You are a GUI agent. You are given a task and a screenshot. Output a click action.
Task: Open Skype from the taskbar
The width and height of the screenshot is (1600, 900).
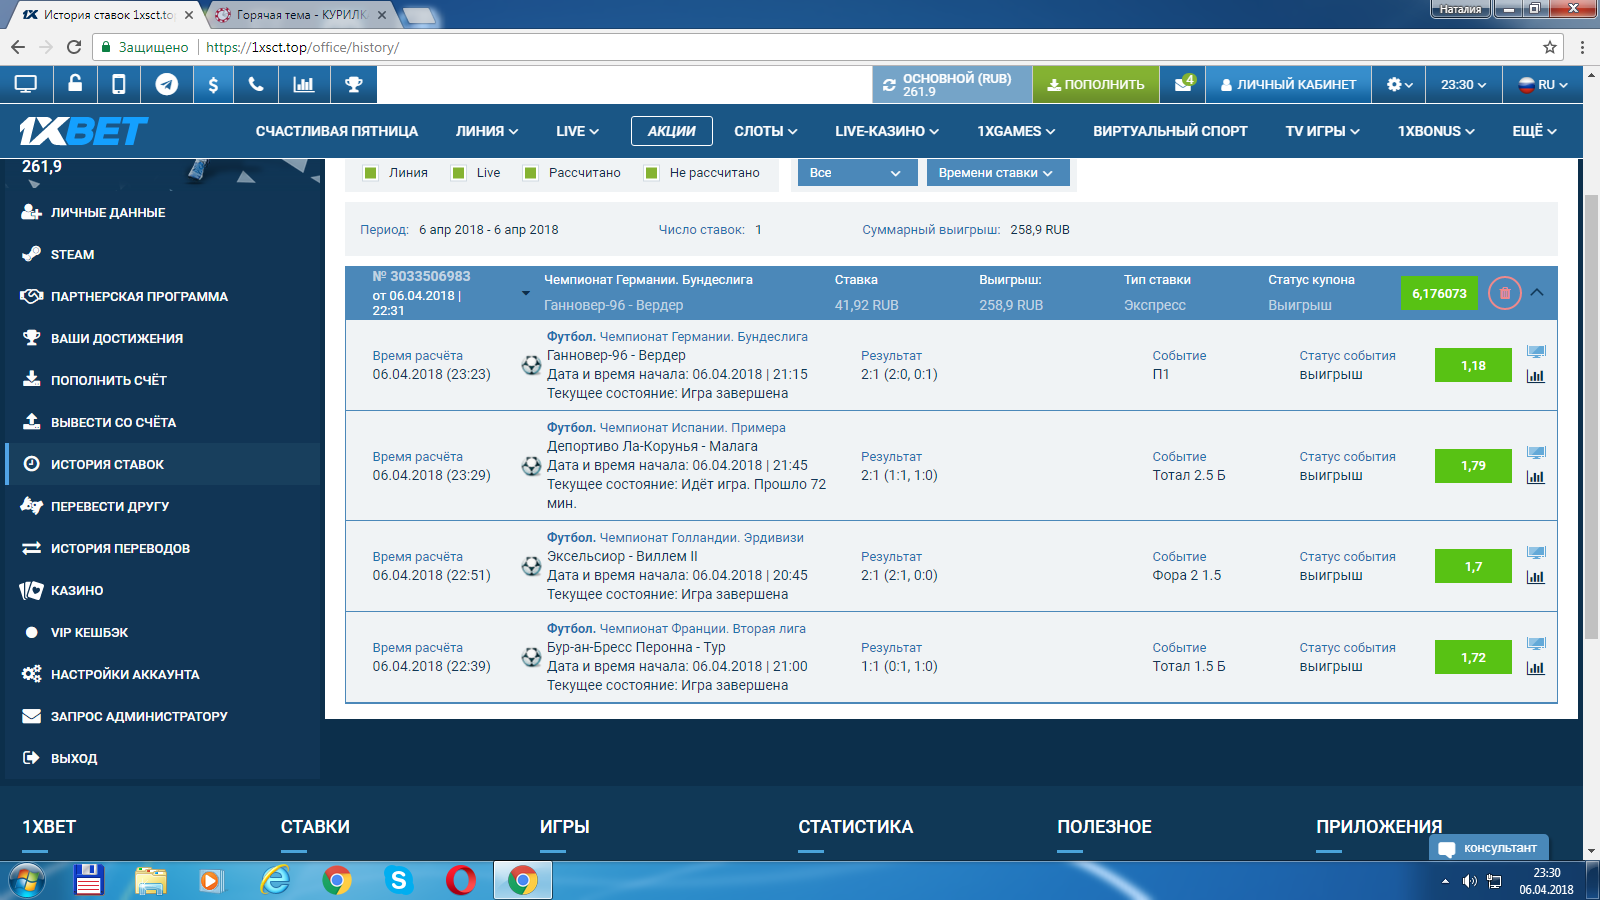(x=399, y=880)
